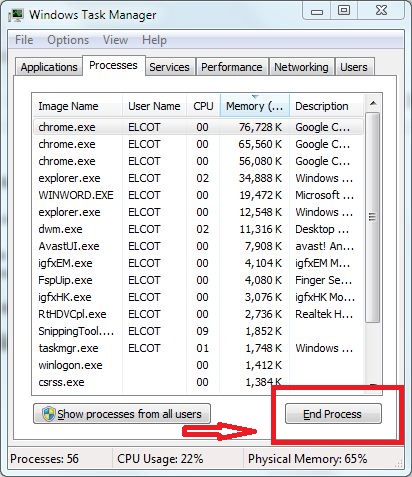Select the winlogon.exe process
This screenshot has width=412, height=477.
(198, 365)
